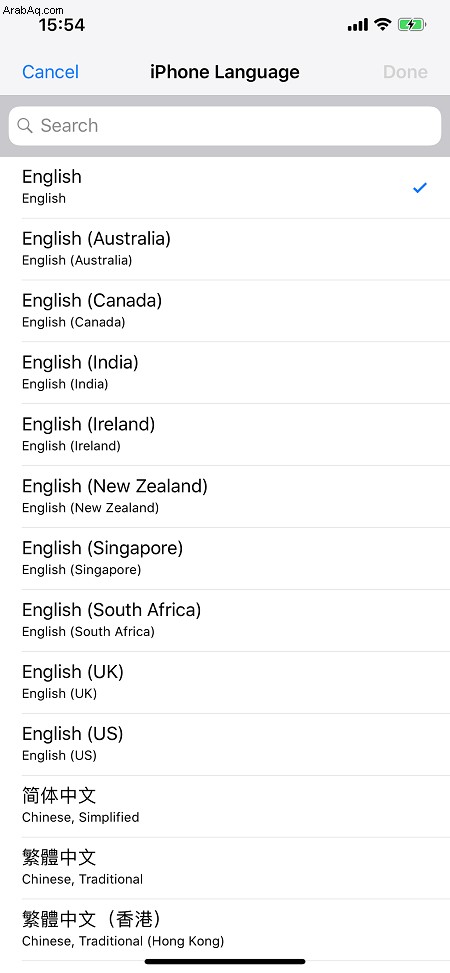This screenshot has width=450, height=973.
Task: Tap the blue checkmark beside English
Action: point(420,187)
